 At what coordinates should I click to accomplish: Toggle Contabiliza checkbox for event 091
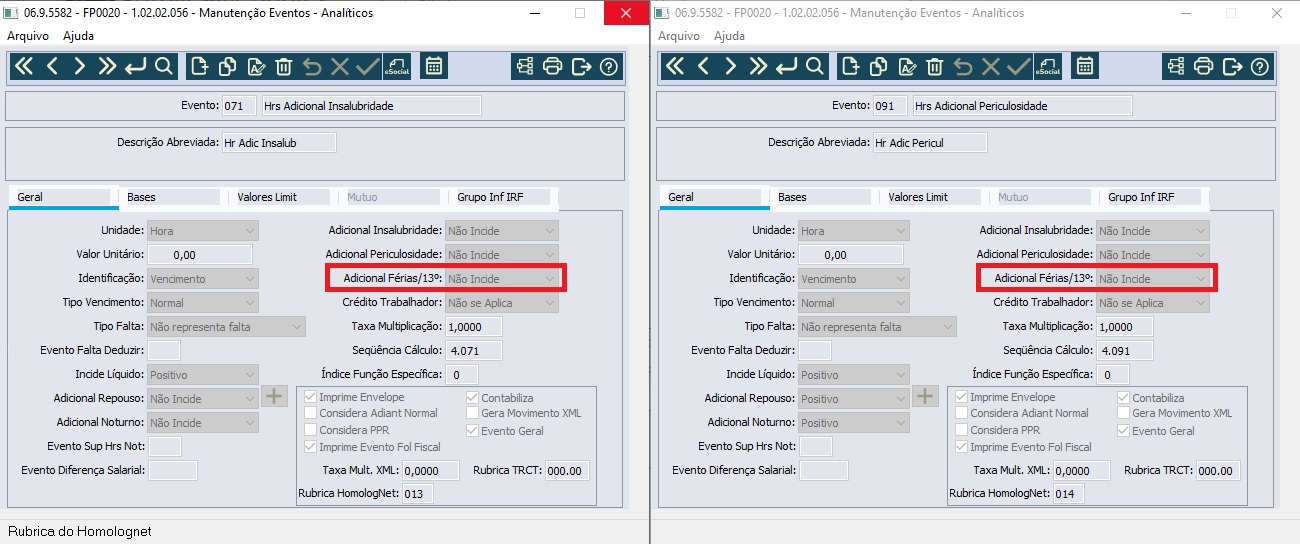click(1124, 397)
